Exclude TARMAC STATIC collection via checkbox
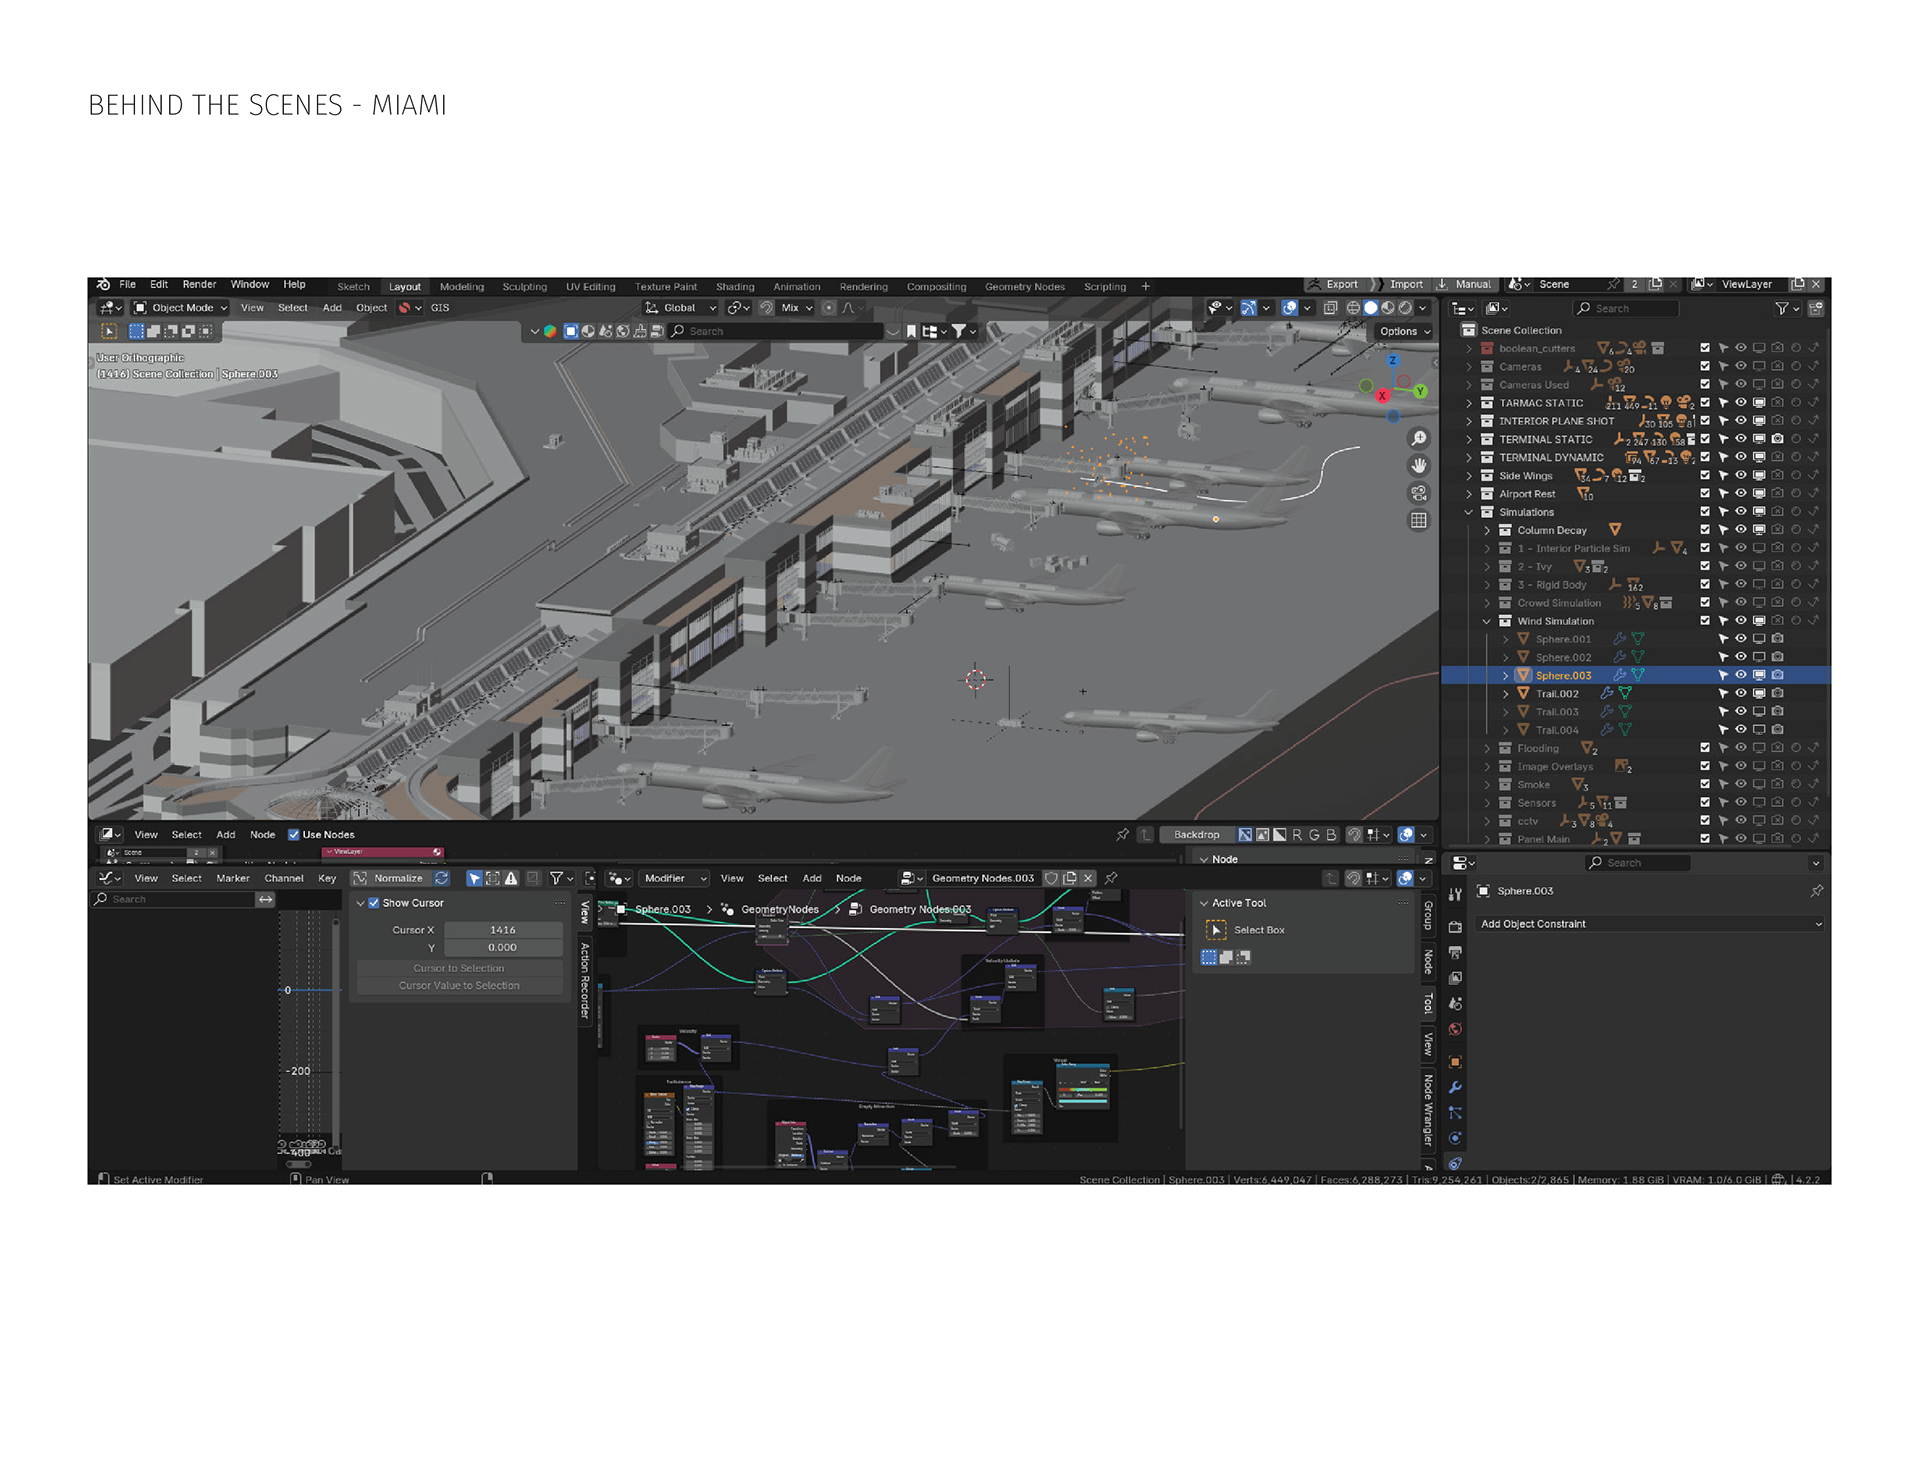The height and width of the screenshot is (1483, 1920). point(1705,403)
